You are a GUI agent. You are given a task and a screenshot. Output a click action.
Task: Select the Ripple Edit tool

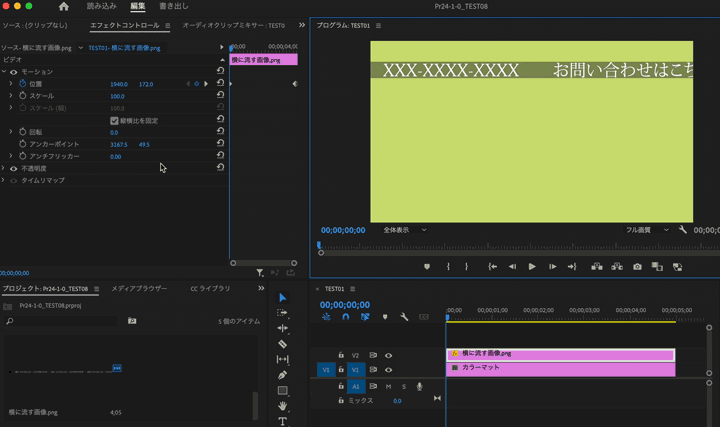(282, 328)
